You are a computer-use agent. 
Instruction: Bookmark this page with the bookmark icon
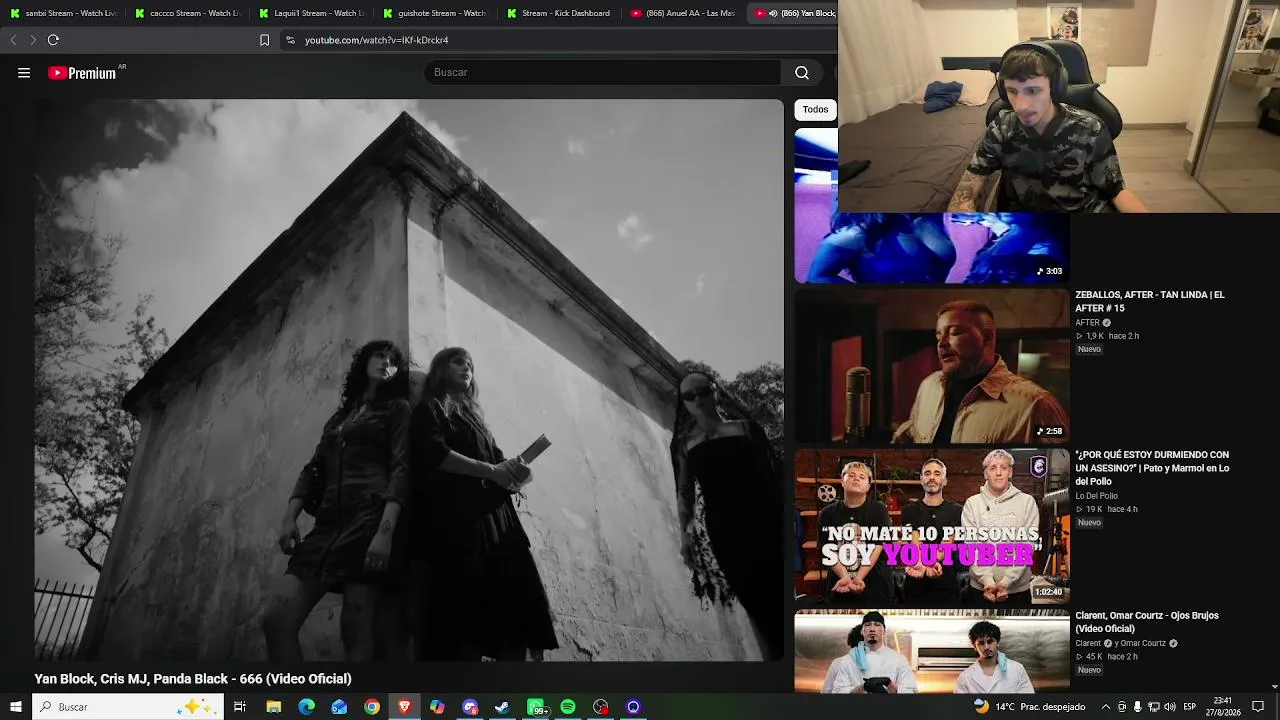click(264, 40)
